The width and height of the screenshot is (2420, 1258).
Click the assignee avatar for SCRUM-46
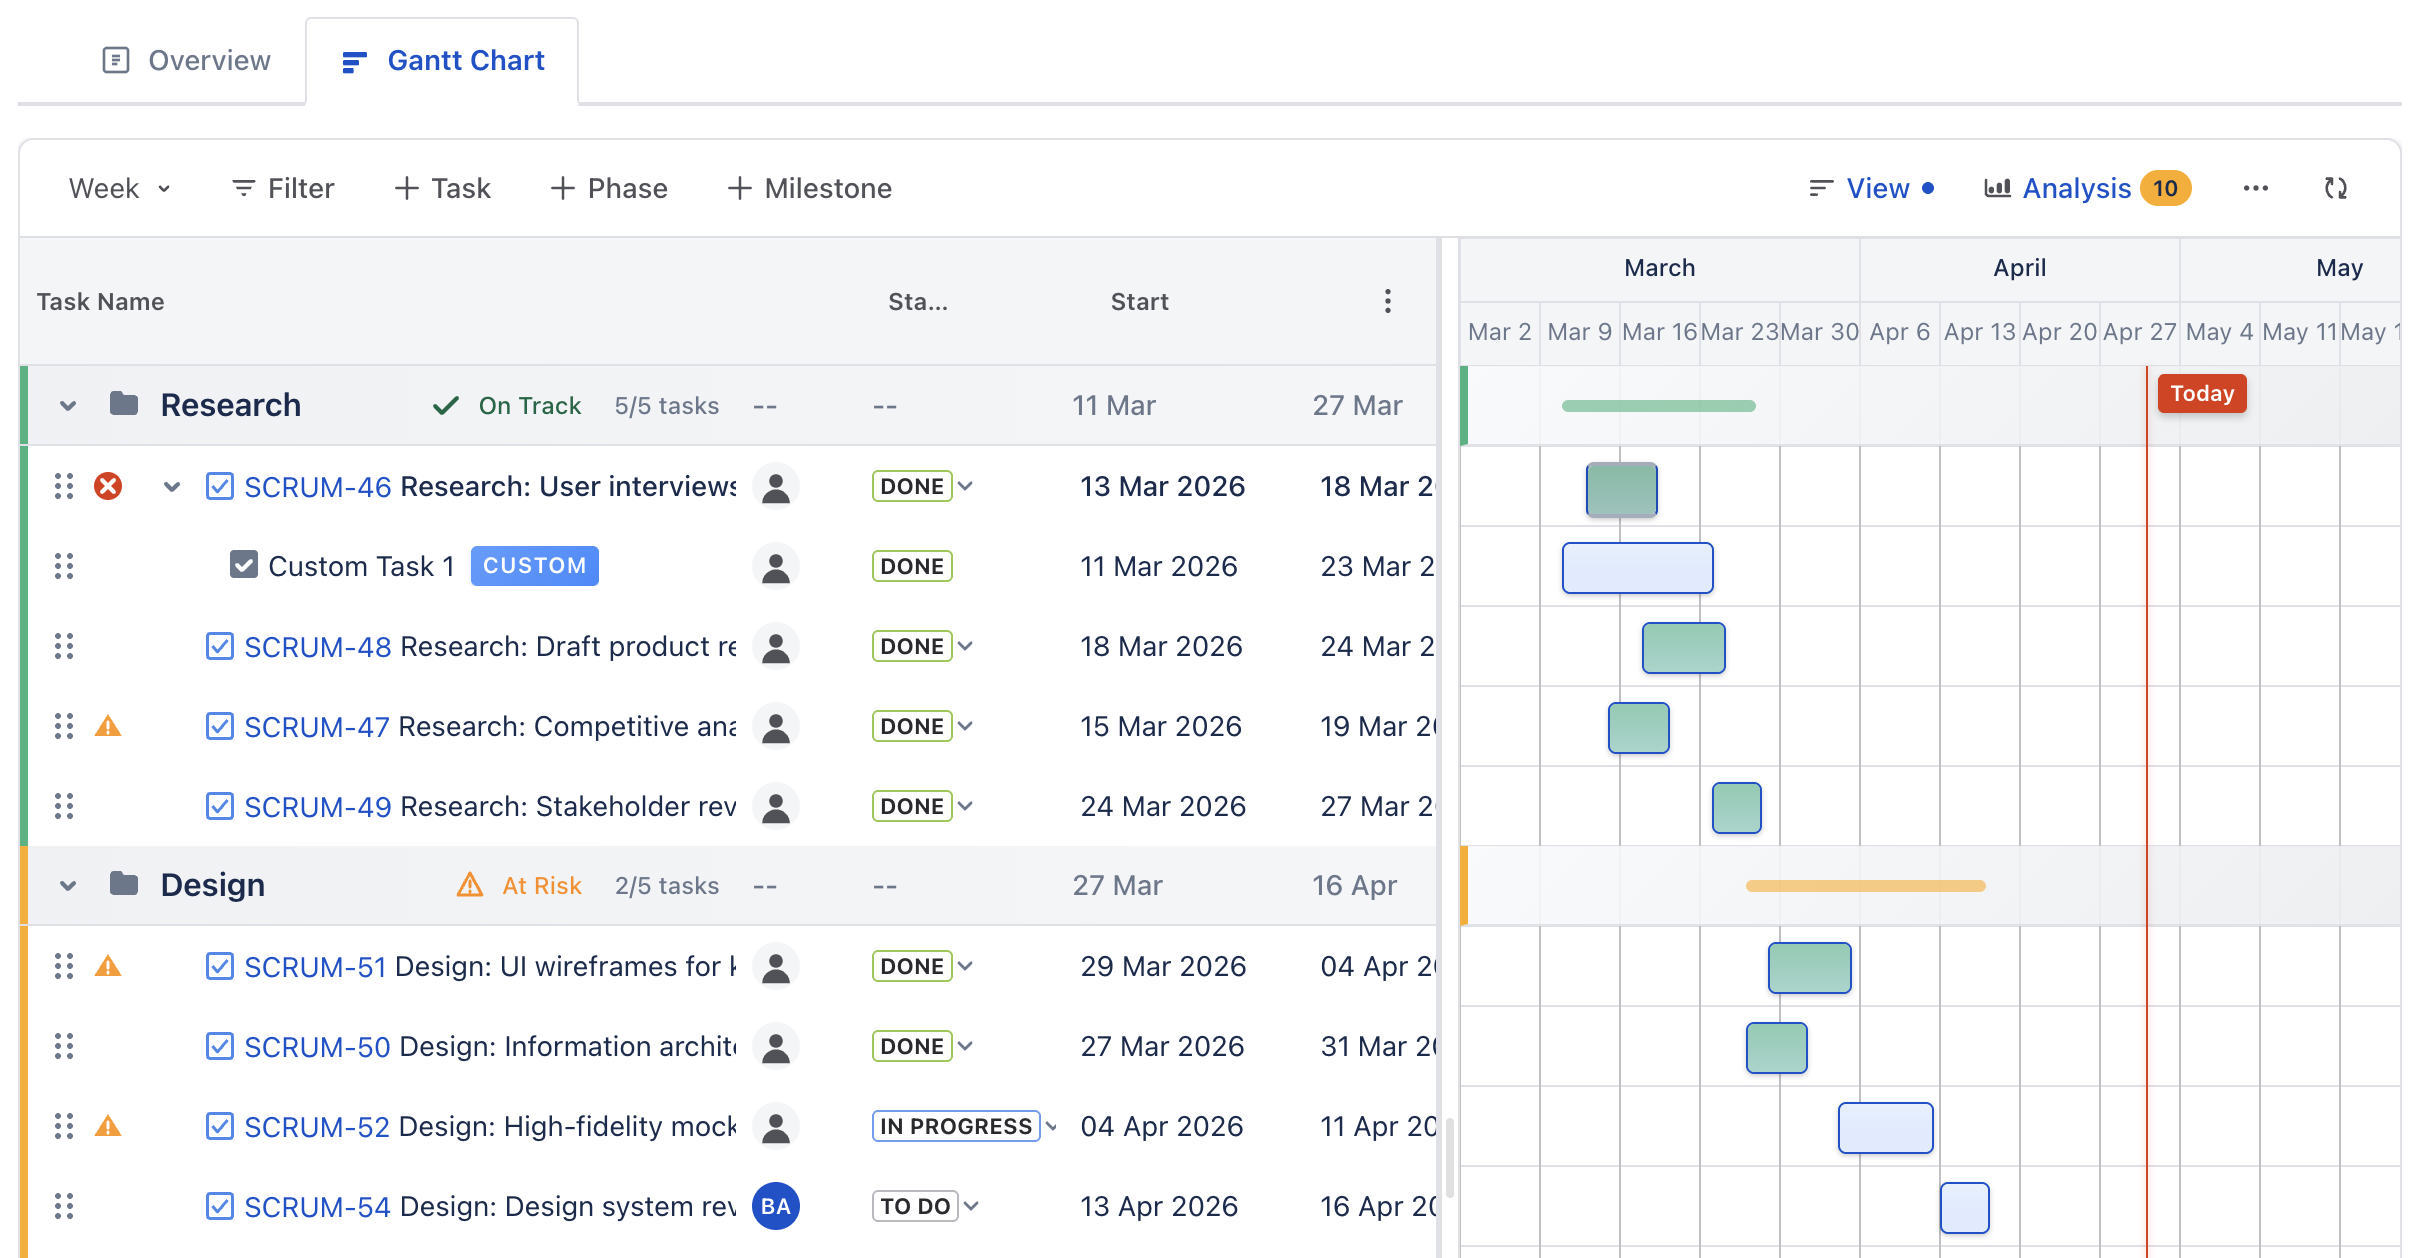tap(776, 486)
